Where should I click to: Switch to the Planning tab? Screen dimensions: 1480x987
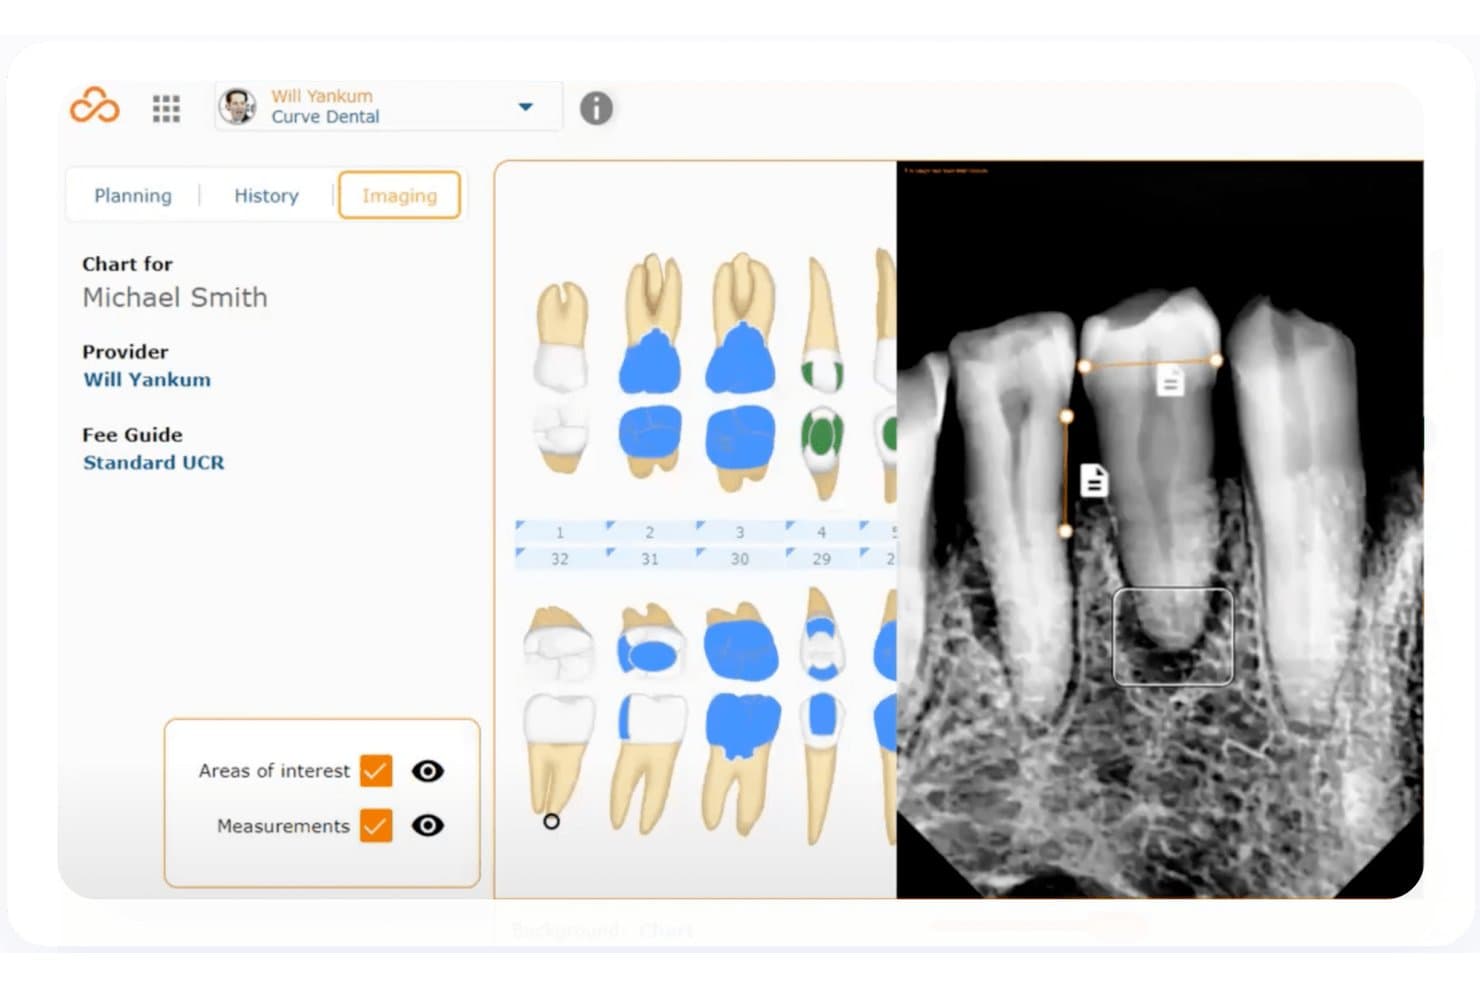[x=133, y=196]
